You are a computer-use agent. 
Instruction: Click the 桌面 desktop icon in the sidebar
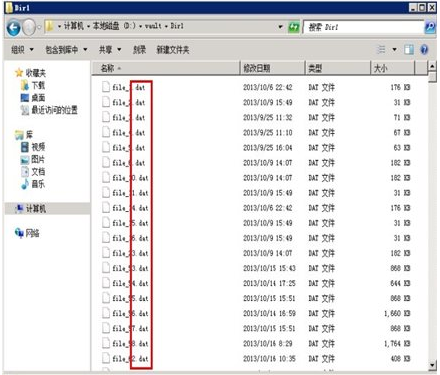pos(25,97)
